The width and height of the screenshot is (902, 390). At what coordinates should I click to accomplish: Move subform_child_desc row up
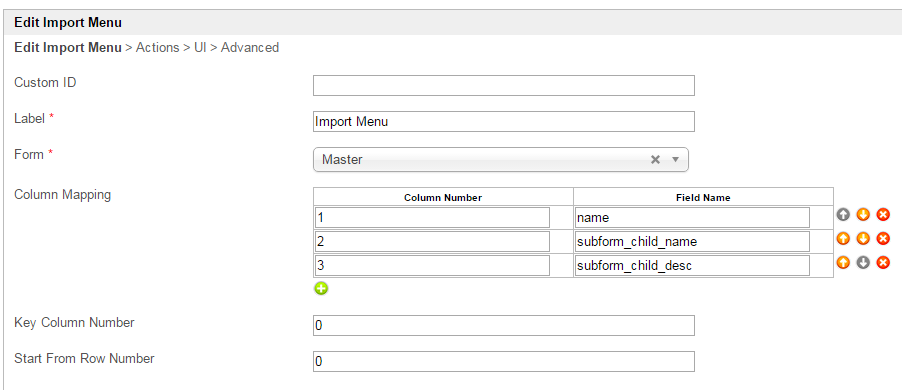coord(843,262)
